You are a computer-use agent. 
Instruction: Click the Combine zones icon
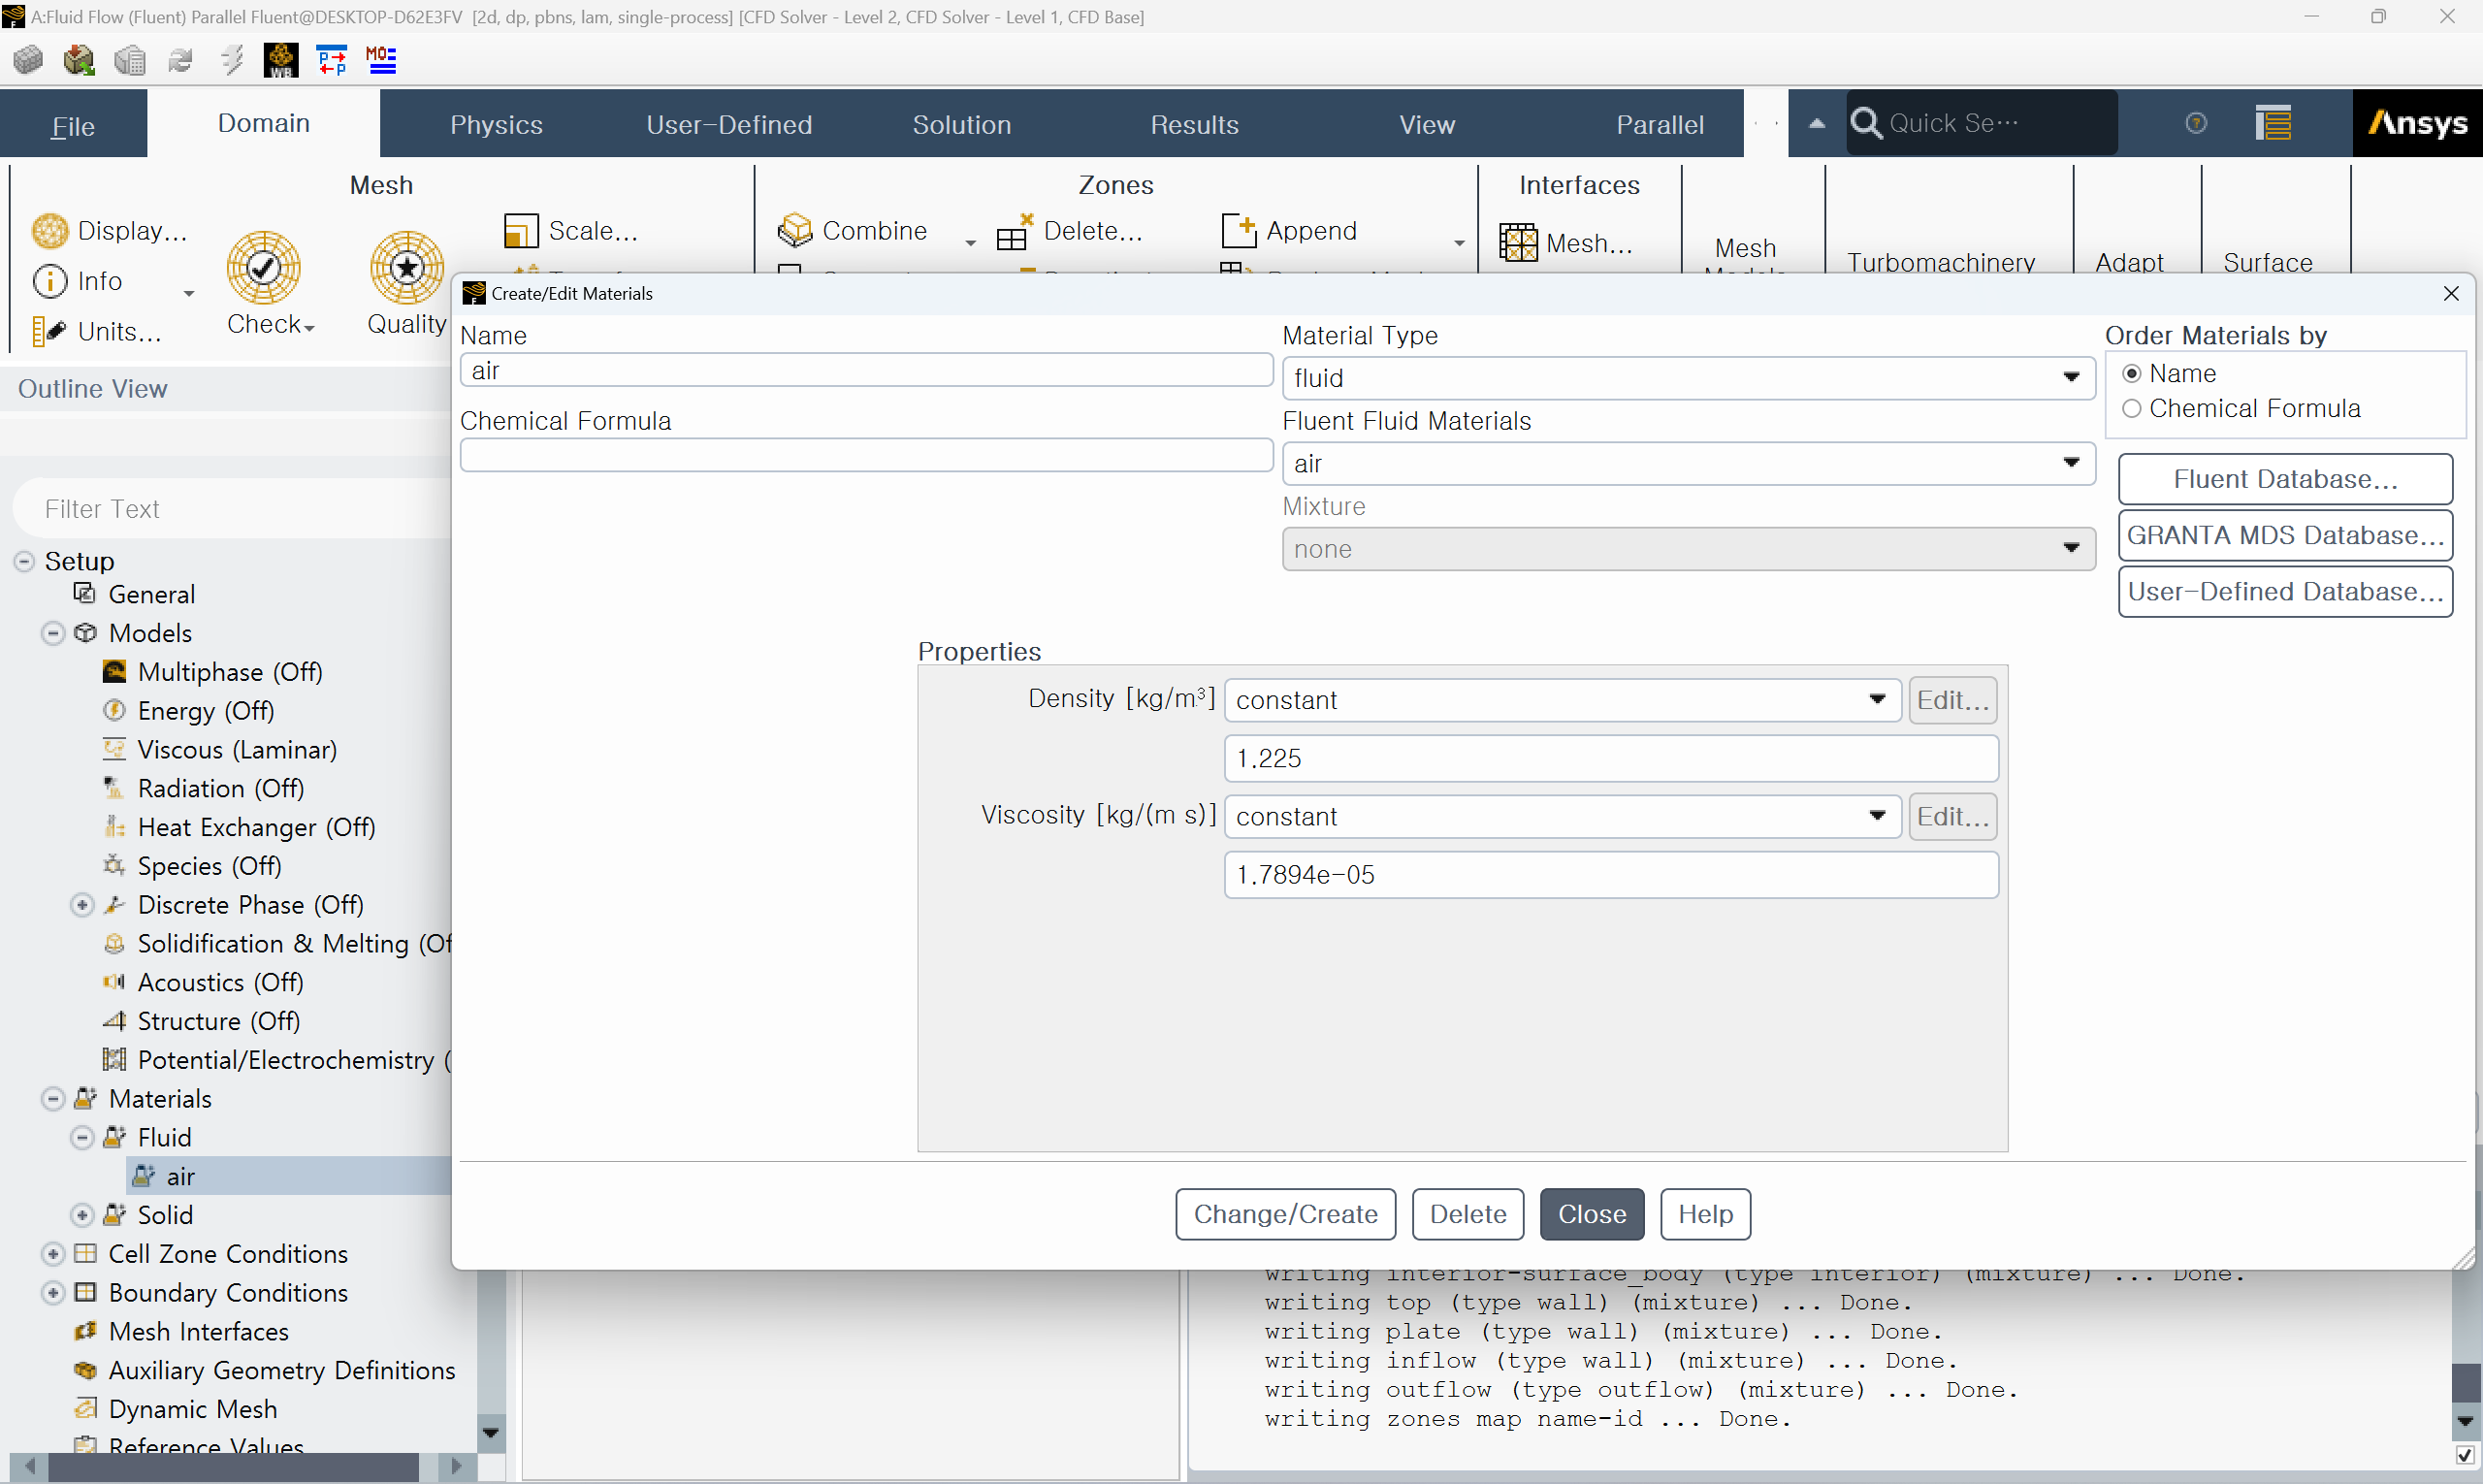point(795,231)
